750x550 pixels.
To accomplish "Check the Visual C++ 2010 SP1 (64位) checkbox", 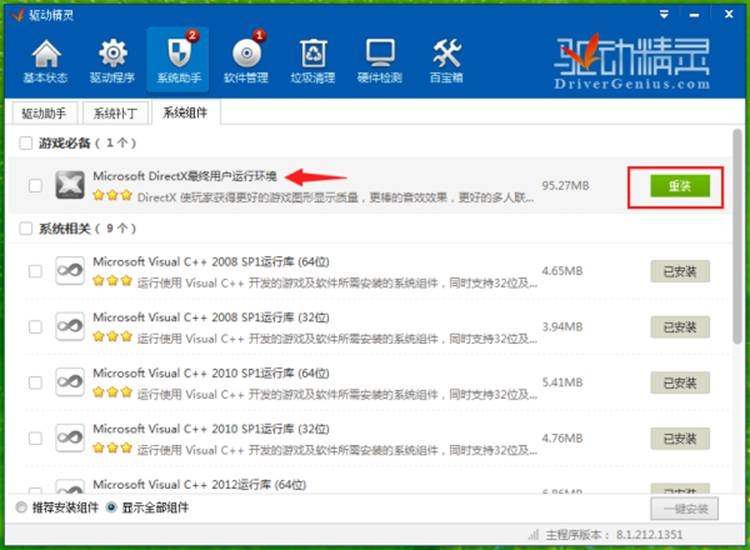I will point(35,383).
